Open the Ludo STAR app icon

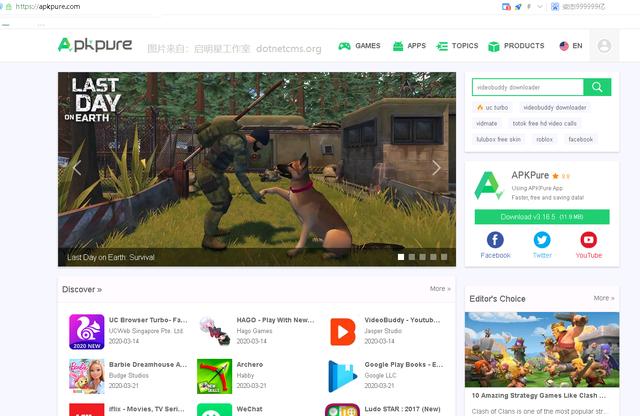(x=342, y=409)
